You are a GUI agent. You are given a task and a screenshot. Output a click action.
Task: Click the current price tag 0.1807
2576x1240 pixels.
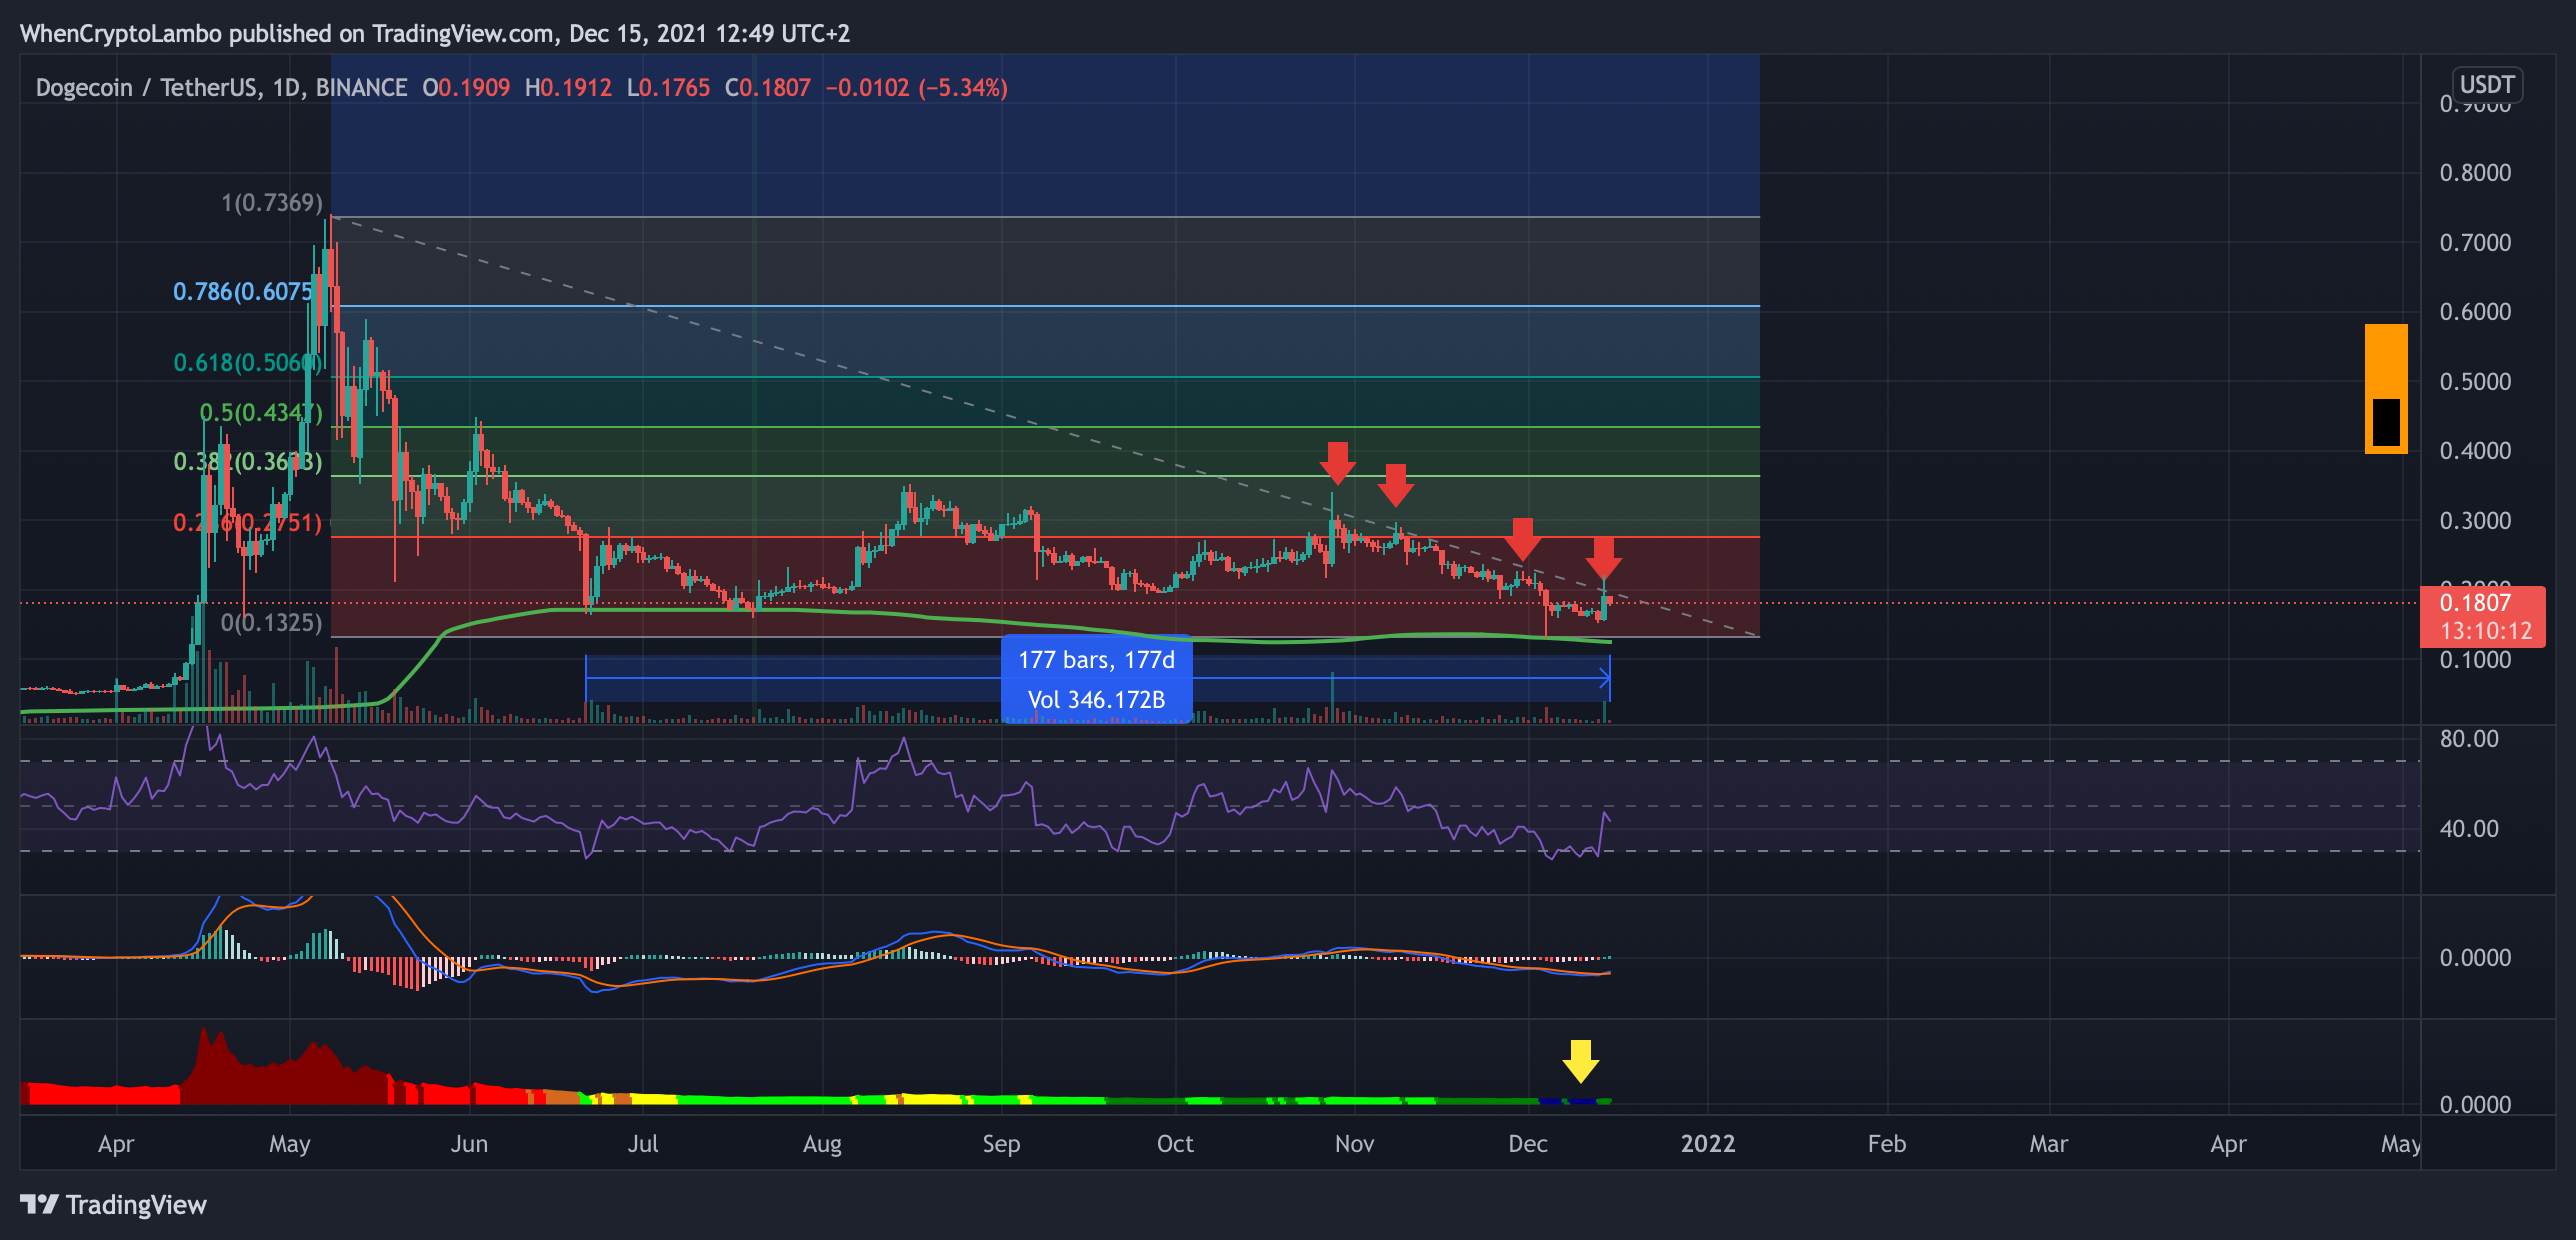(x=2475, y=603)
